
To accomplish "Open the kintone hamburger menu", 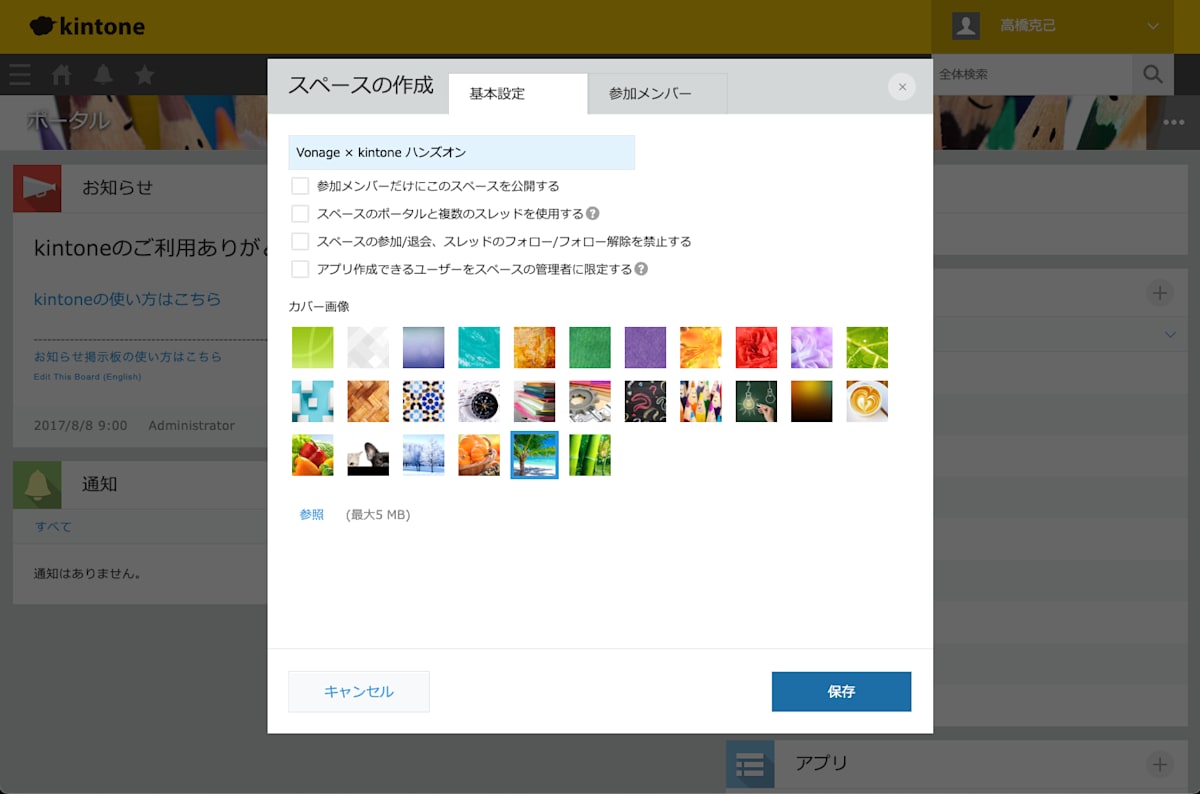I will tap(19, 75).
